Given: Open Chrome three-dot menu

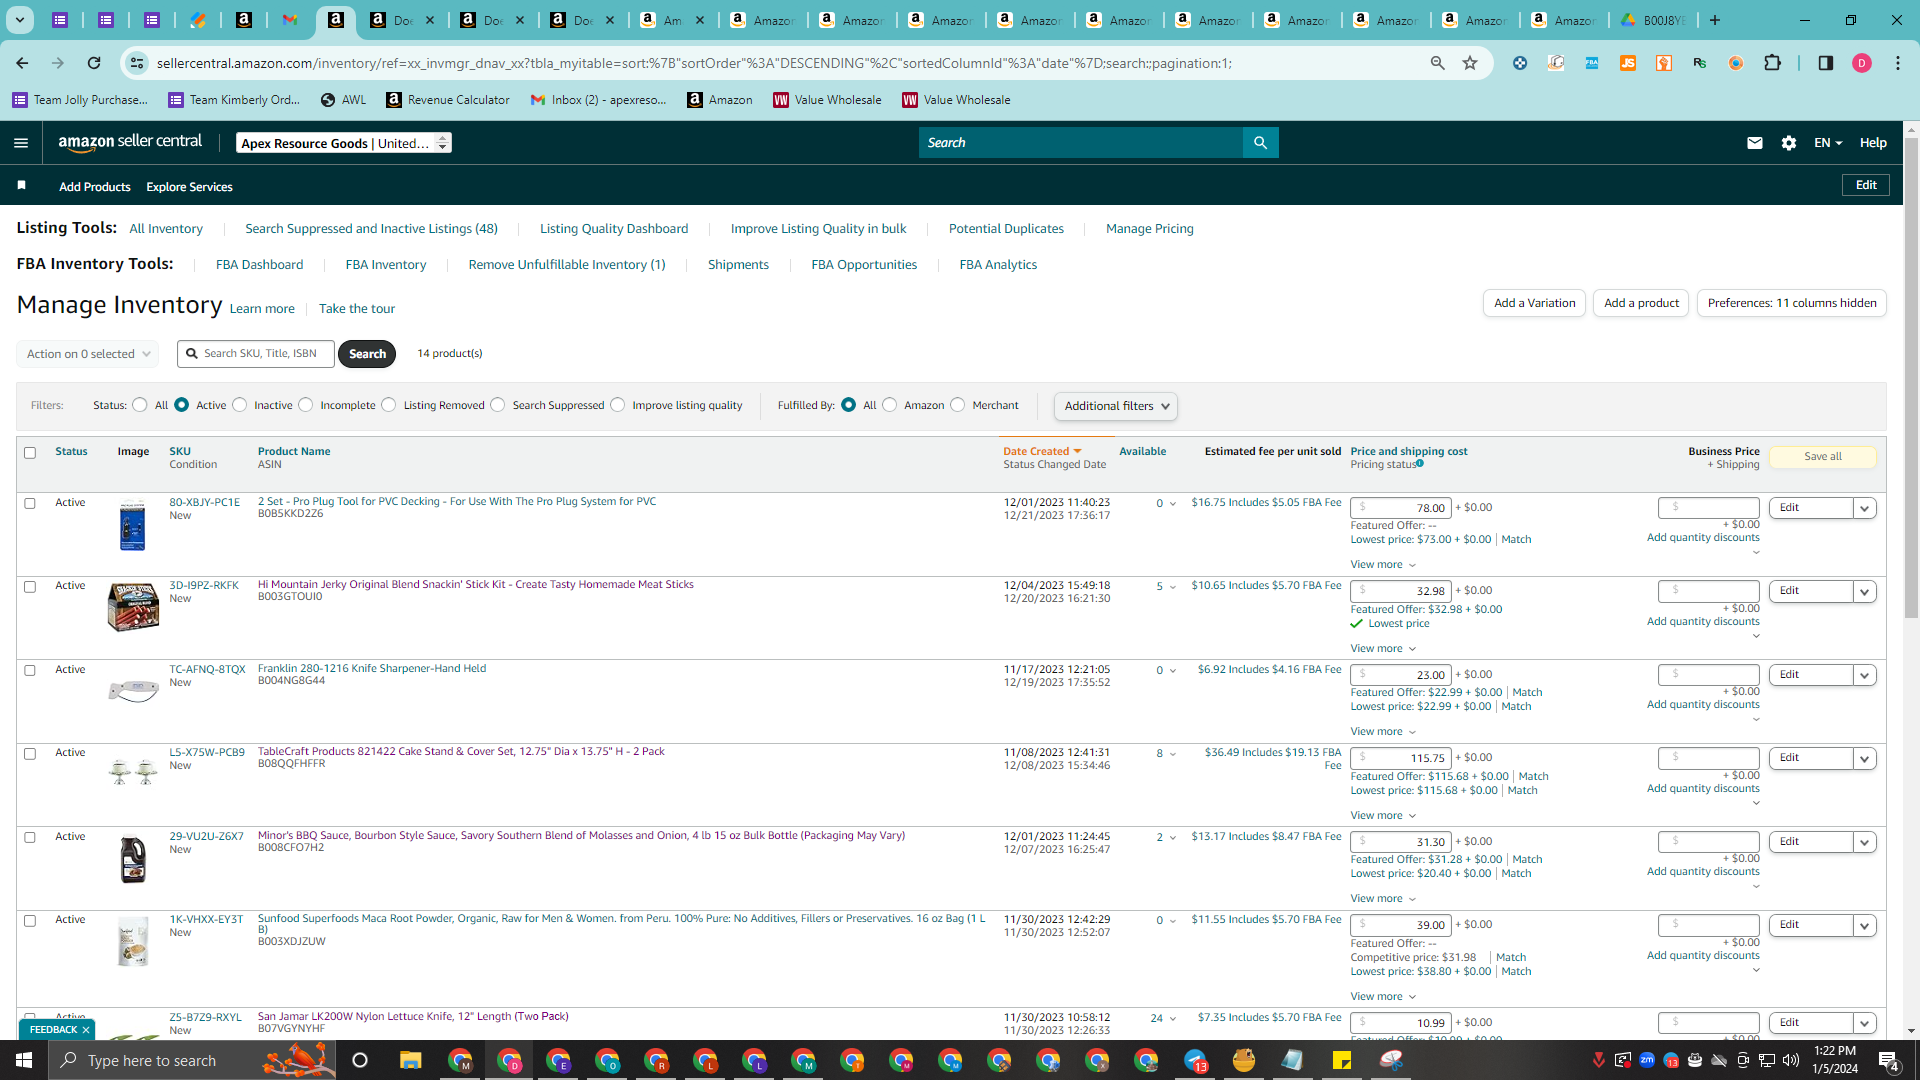Looking at the screenshot, I should point(1898,63).
